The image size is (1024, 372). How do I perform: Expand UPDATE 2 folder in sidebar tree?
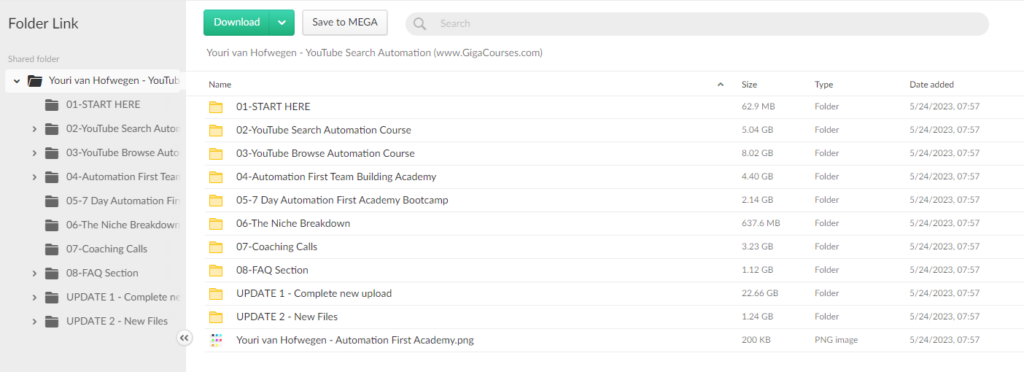coord(35,321)
